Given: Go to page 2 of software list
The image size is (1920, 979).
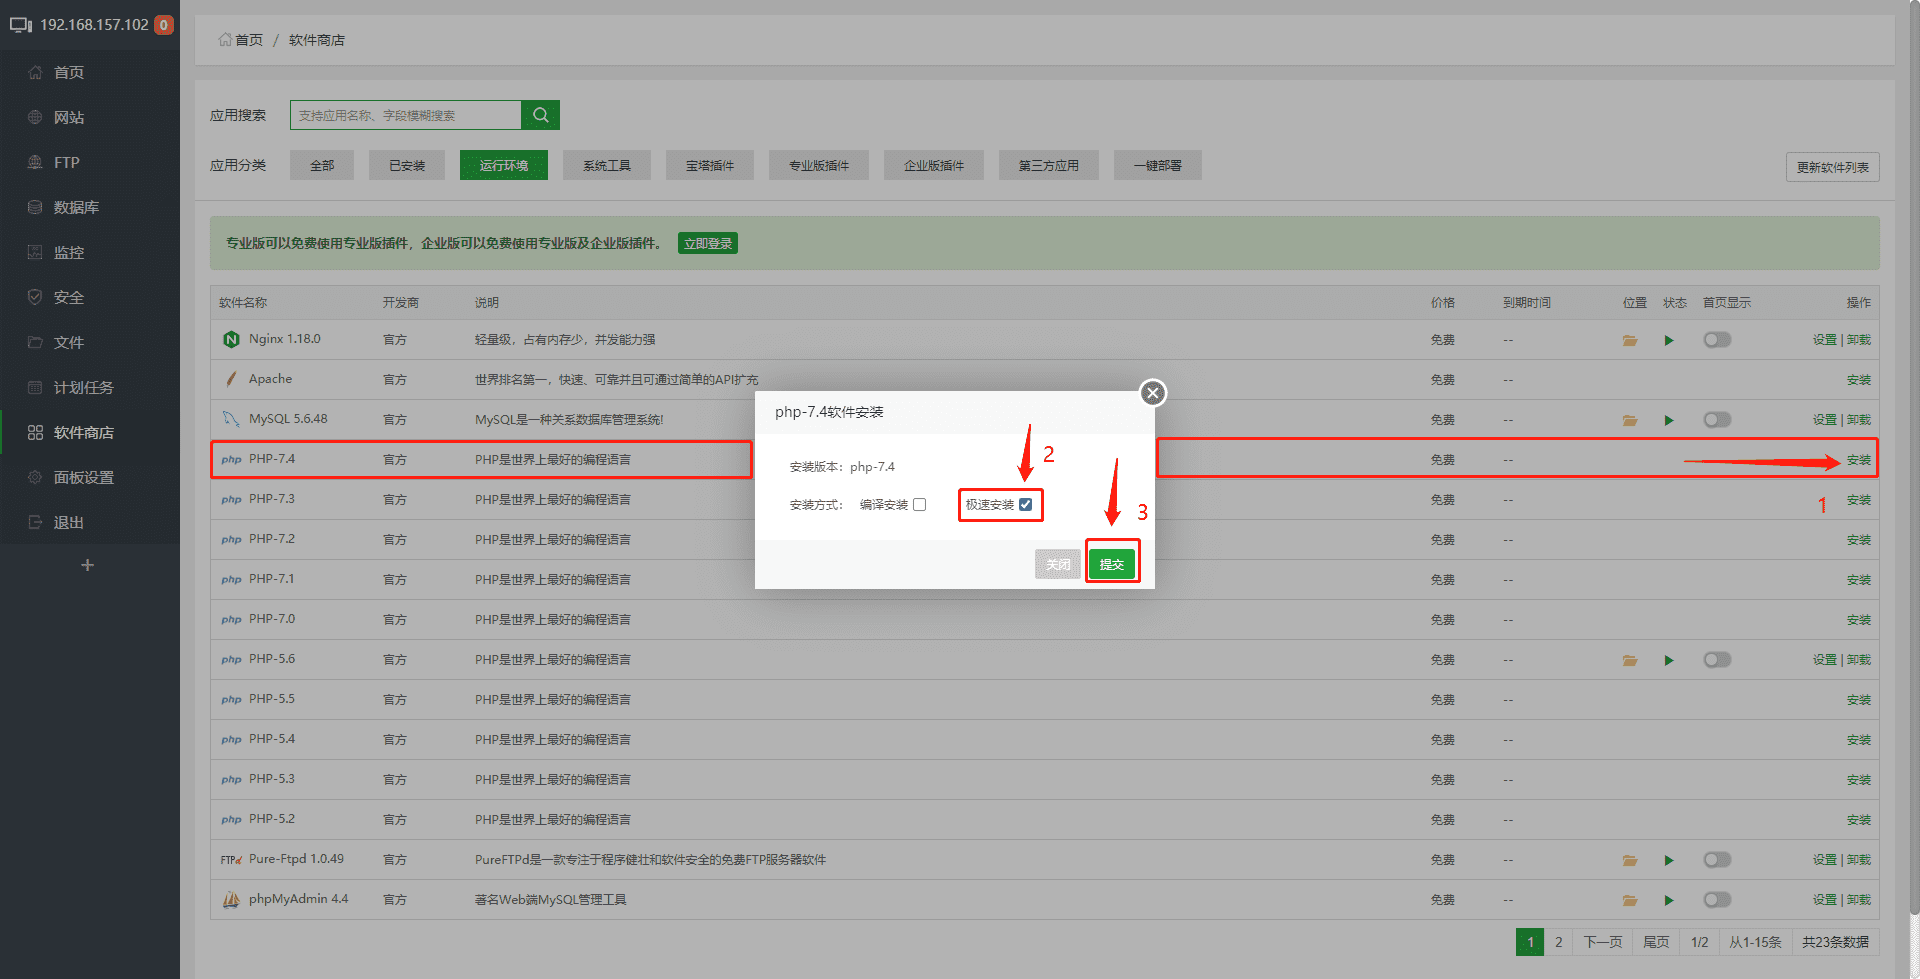Looking at the screenshot, I should [x=1558, y=942].
